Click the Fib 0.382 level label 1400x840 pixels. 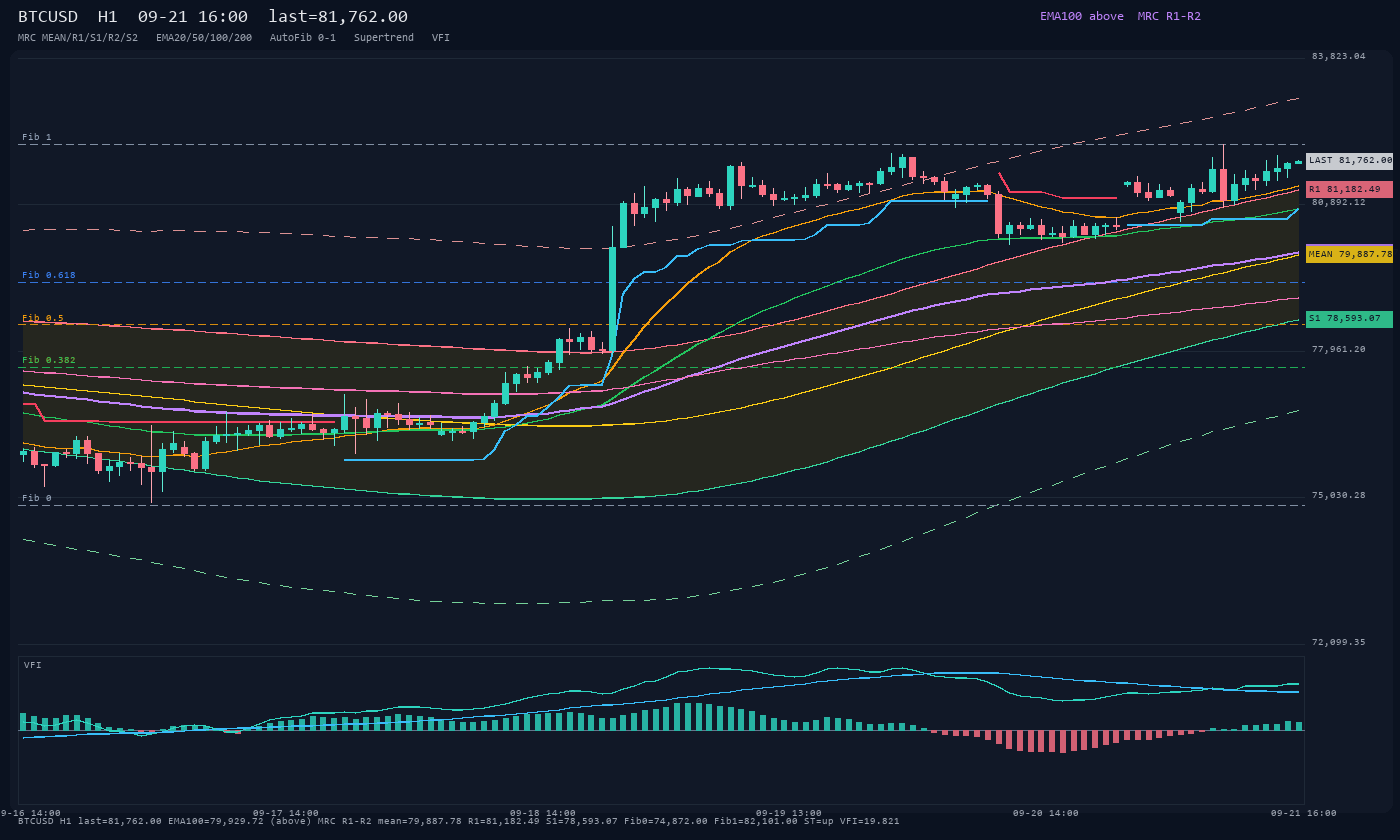tap(49, 360)
